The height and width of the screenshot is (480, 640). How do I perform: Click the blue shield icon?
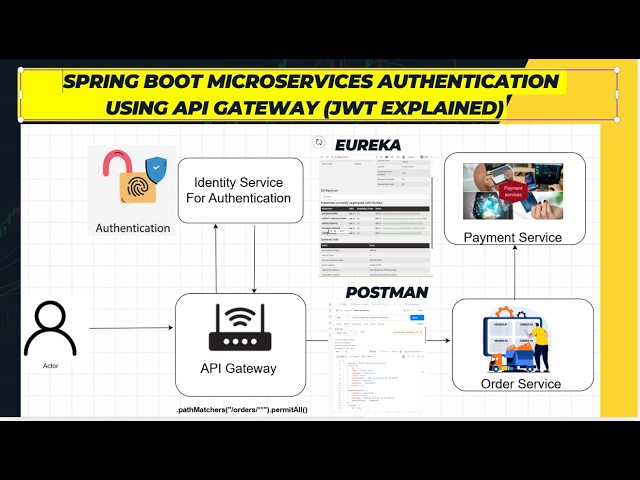coord(156,169)
